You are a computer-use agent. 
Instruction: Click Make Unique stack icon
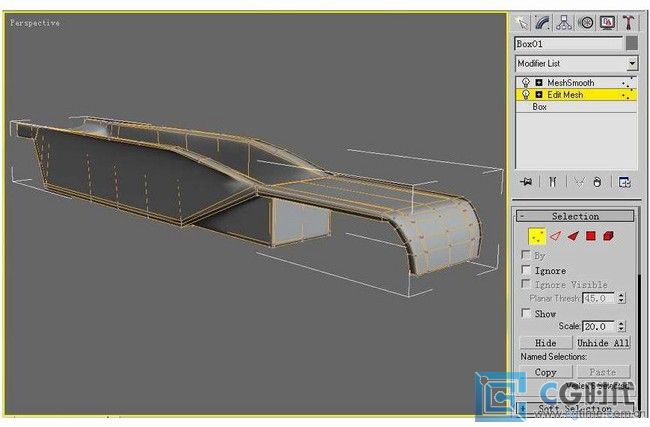click(x=579, y=182)
